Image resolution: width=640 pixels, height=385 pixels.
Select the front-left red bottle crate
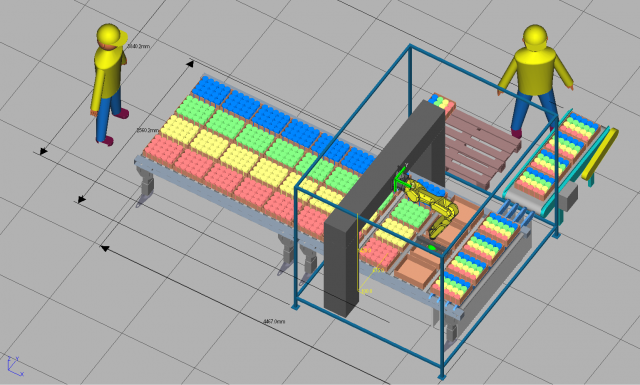point(164,150)
